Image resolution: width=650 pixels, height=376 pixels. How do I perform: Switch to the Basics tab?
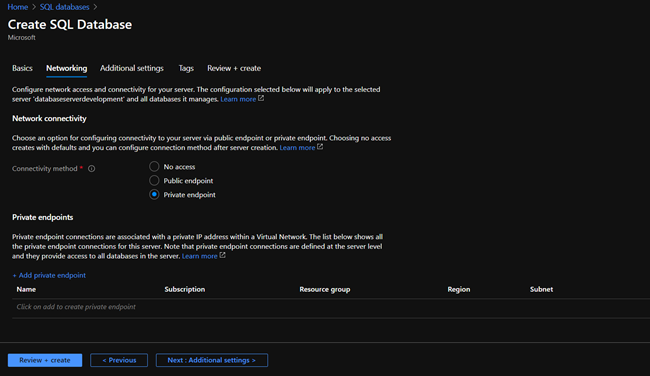22,68
